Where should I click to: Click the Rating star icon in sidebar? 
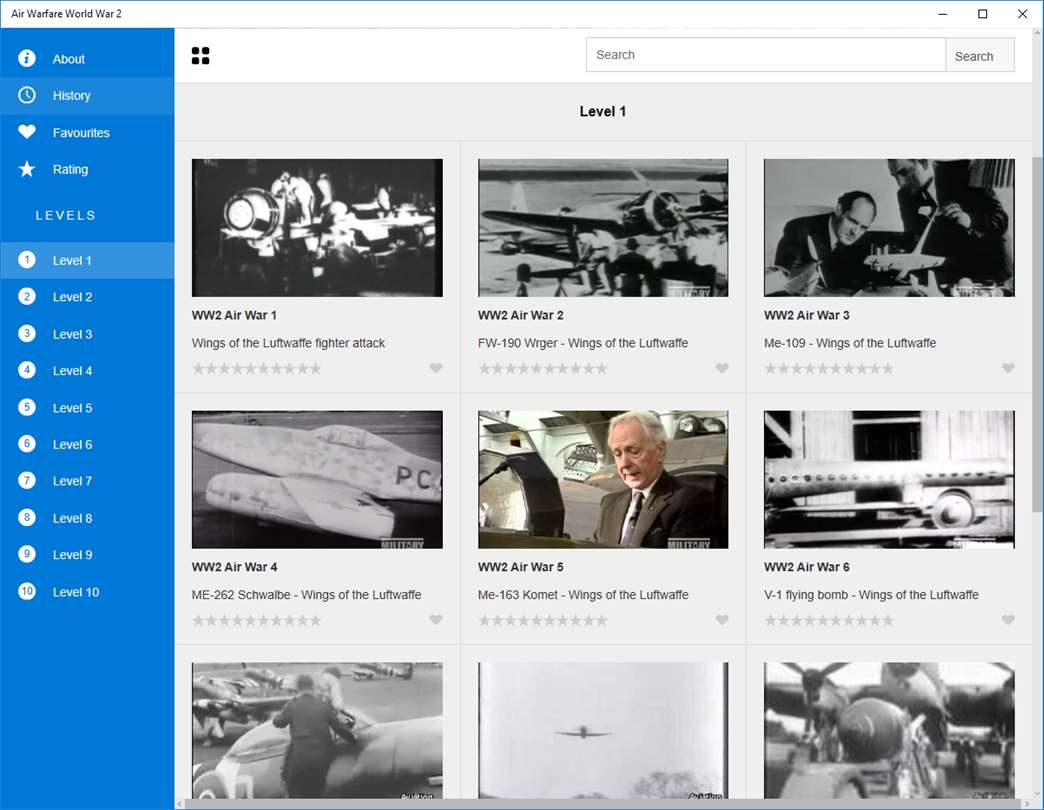(x=27, y=169)
